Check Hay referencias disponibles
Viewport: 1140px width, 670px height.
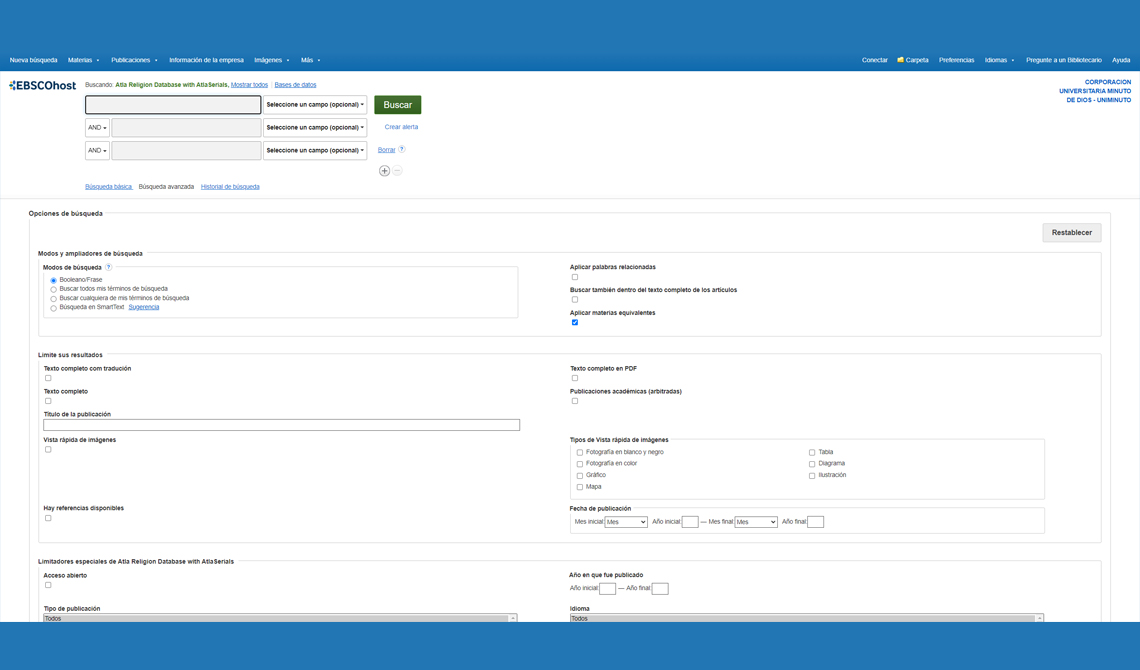pos(48,518)
